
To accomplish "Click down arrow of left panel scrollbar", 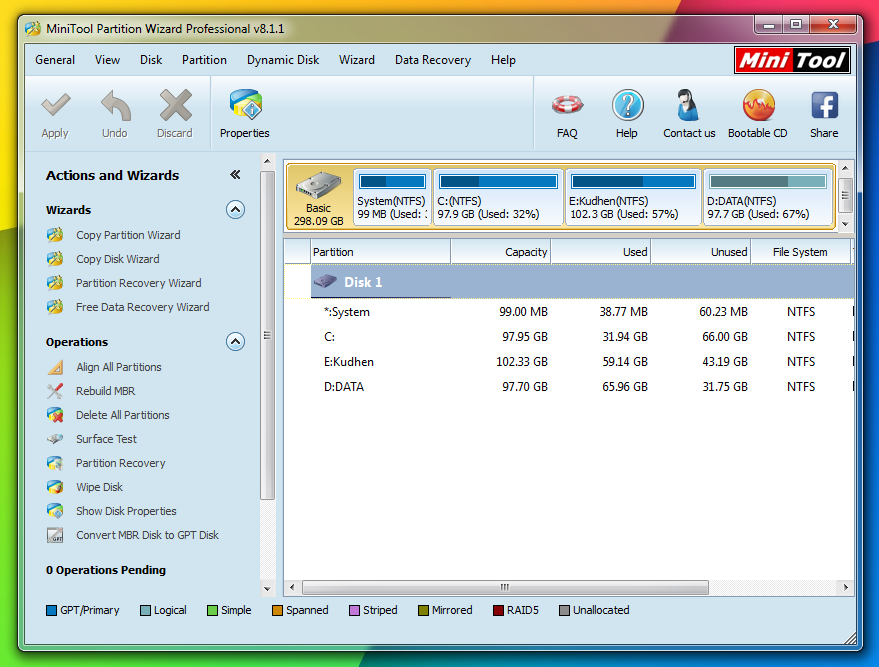I will 267,589.
